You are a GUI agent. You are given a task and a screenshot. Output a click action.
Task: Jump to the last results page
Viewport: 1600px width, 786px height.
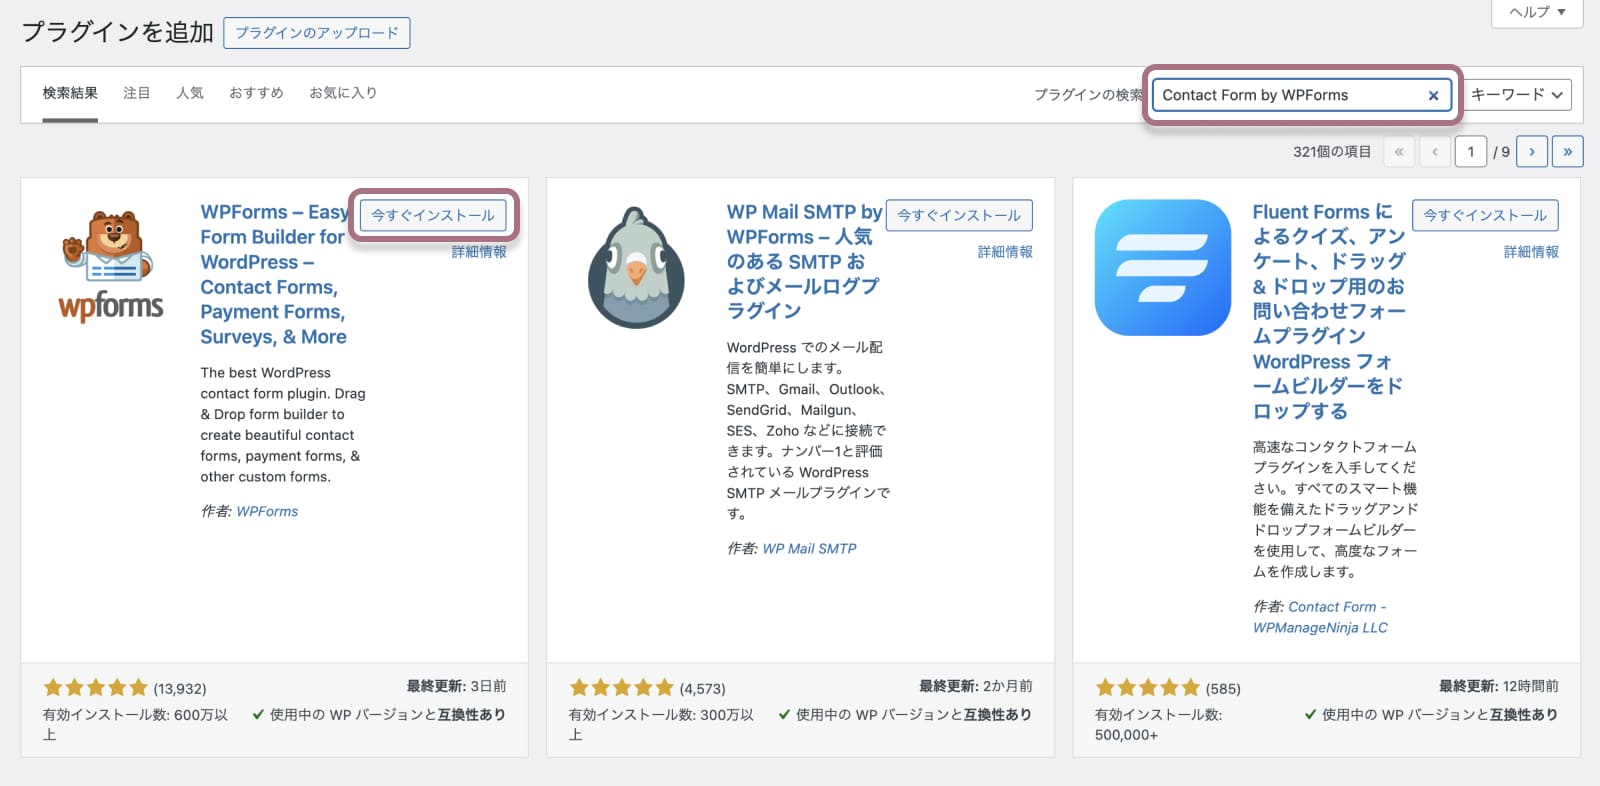[1568, 151]
